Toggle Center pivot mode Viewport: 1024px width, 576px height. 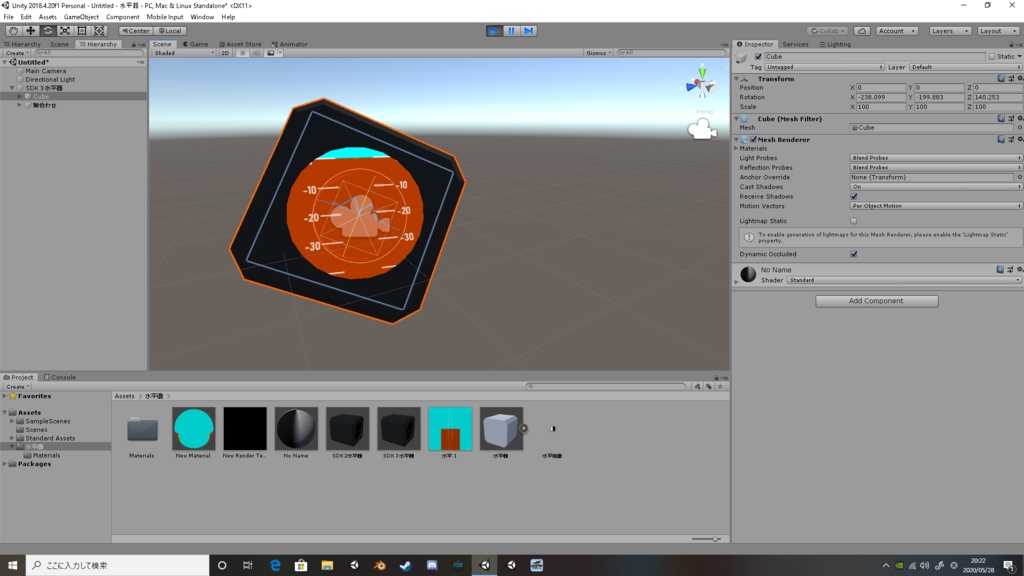tap(136, 31)
